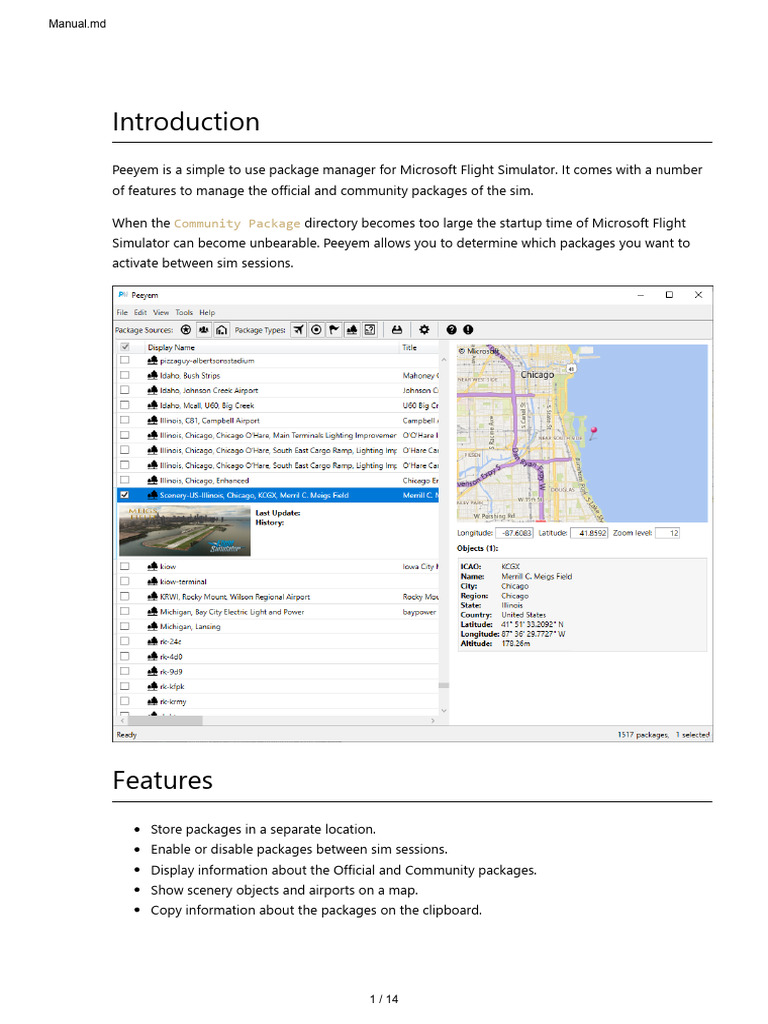Click the Zoom level input field
768x1024 pixels.
[668, 533]
